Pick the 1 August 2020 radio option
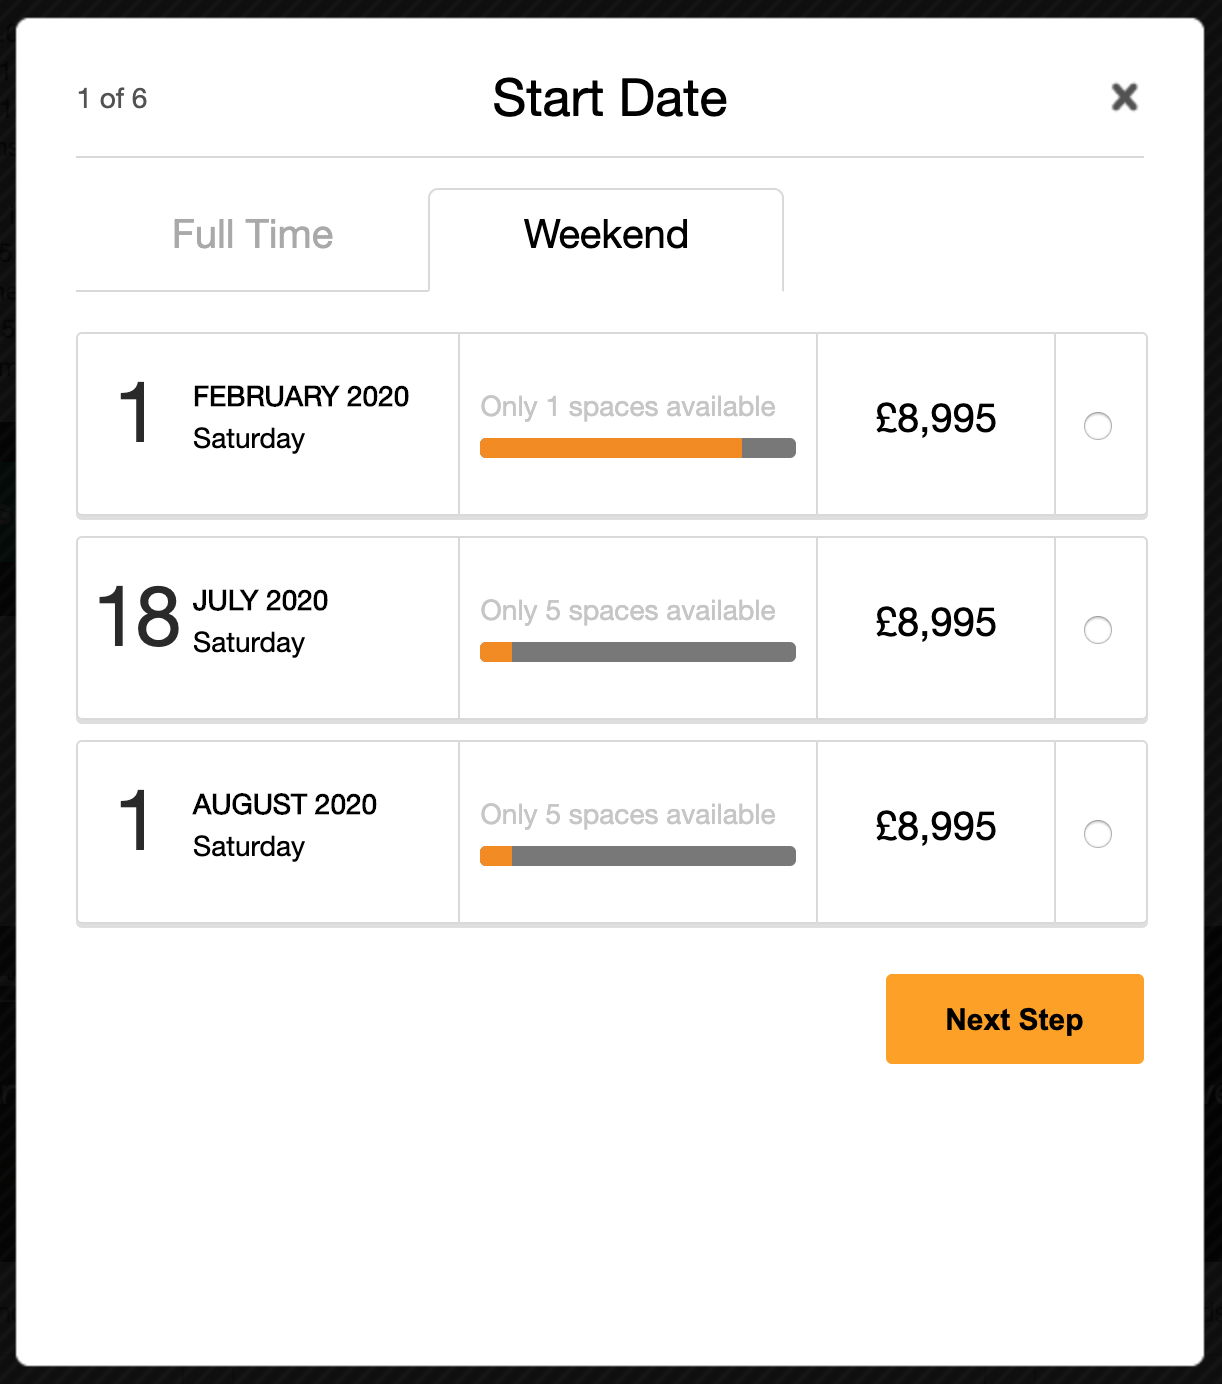 pos(1098,834)
